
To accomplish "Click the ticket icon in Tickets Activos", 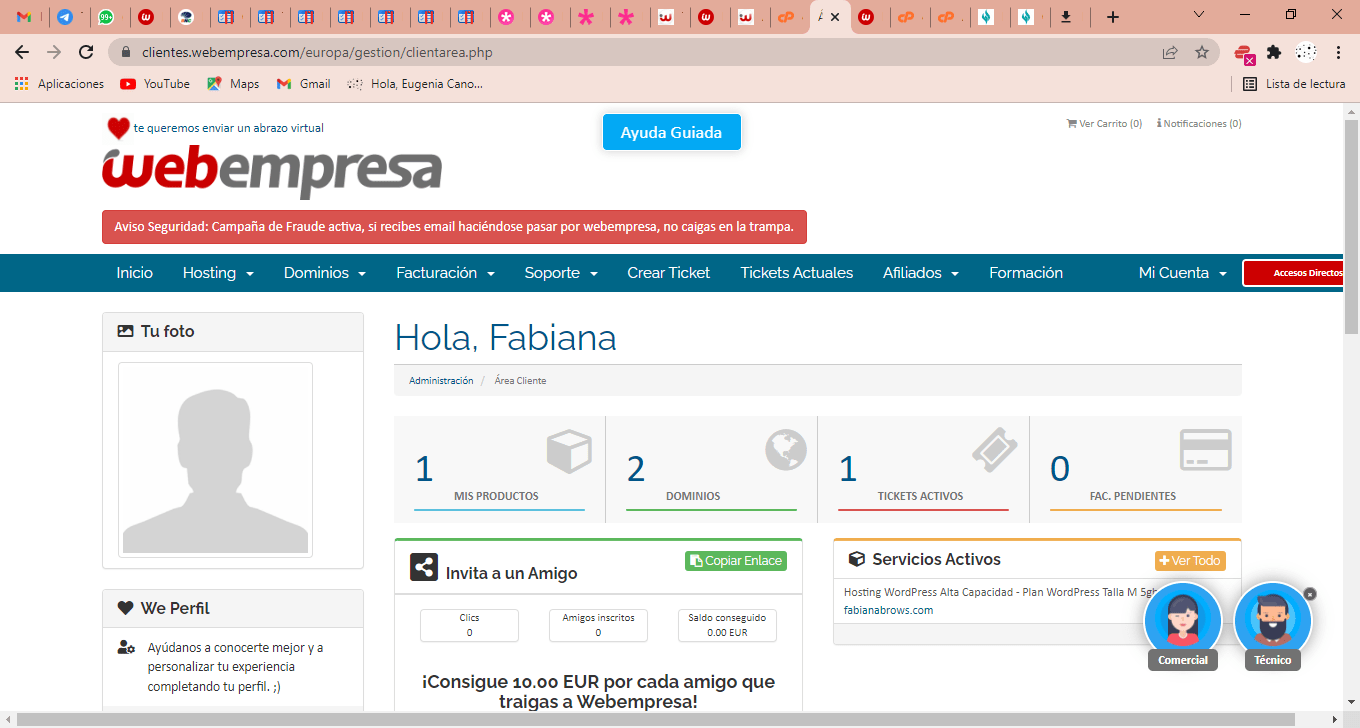I will click(994, 450).
